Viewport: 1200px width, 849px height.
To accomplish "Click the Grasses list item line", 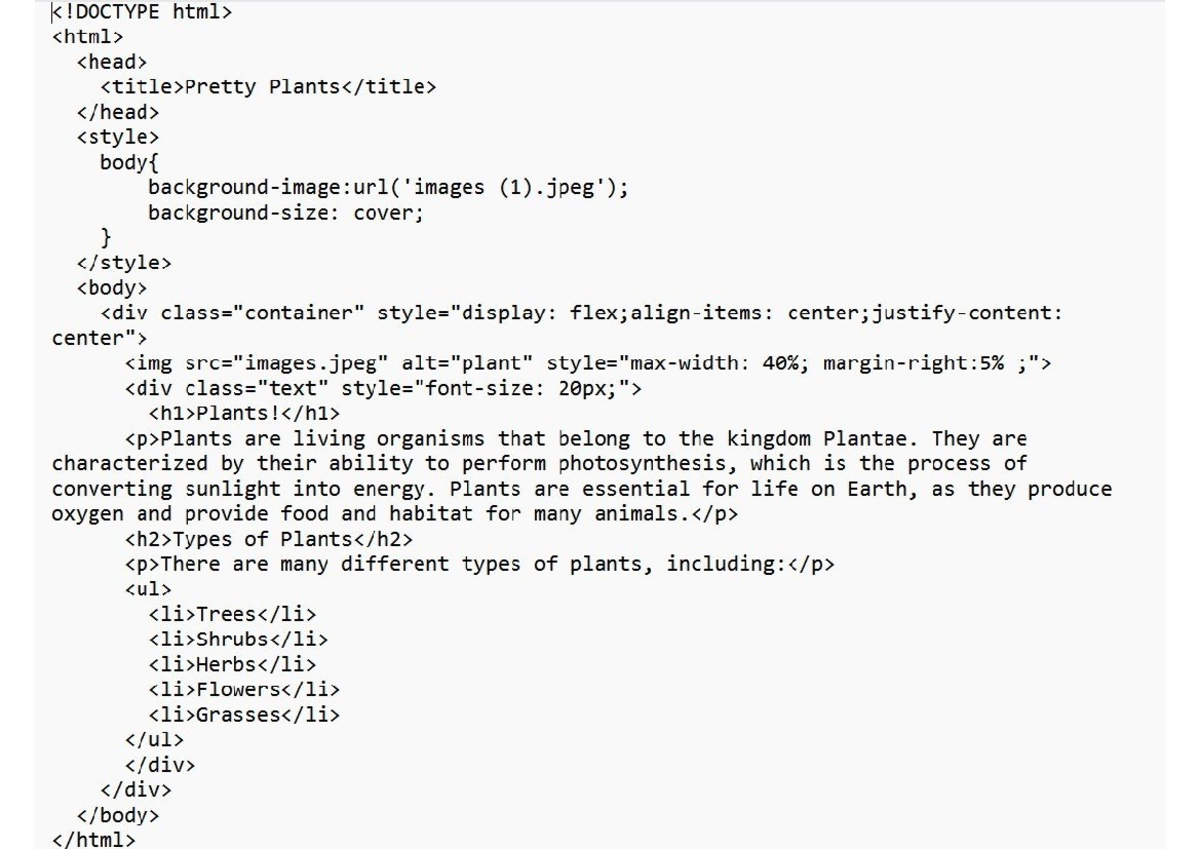I will tap(244, 714).
